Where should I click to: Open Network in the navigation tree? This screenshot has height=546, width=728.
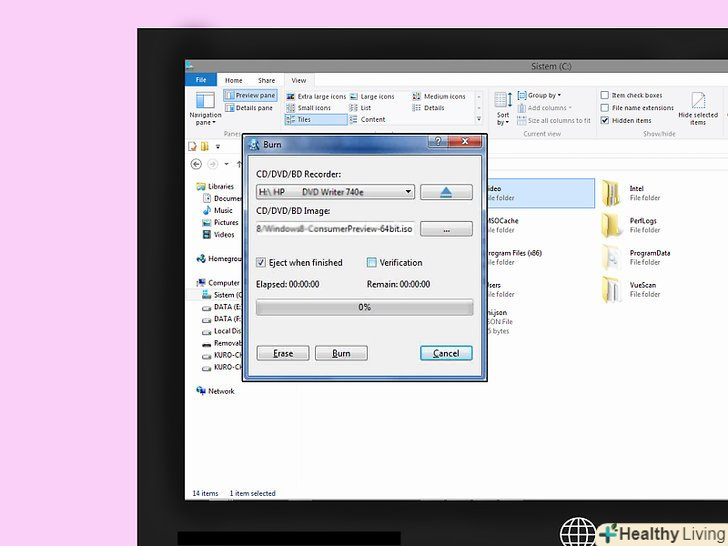[x=215, y=391]
